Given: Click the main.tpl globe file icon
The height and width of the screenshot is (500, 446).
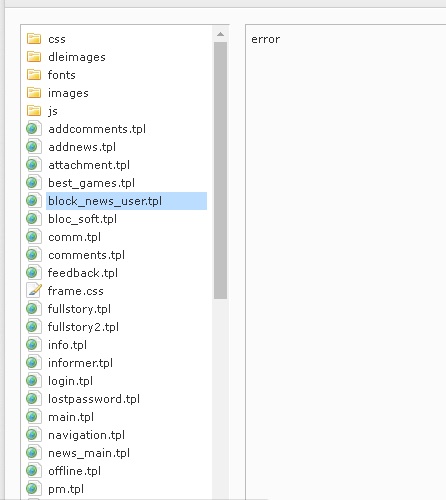Looking at the screenshot, I should (34, 417).
